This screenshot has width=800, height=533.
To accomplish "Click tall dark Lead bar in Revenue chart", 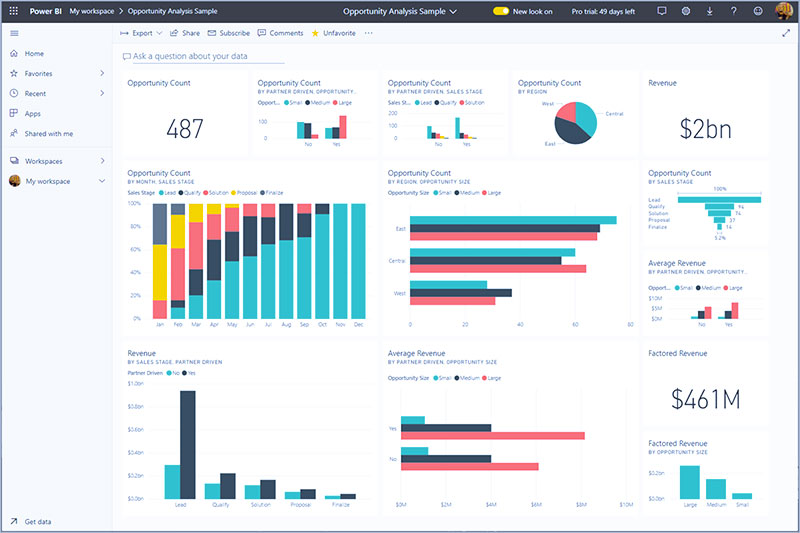I will [x=187, y=445].
